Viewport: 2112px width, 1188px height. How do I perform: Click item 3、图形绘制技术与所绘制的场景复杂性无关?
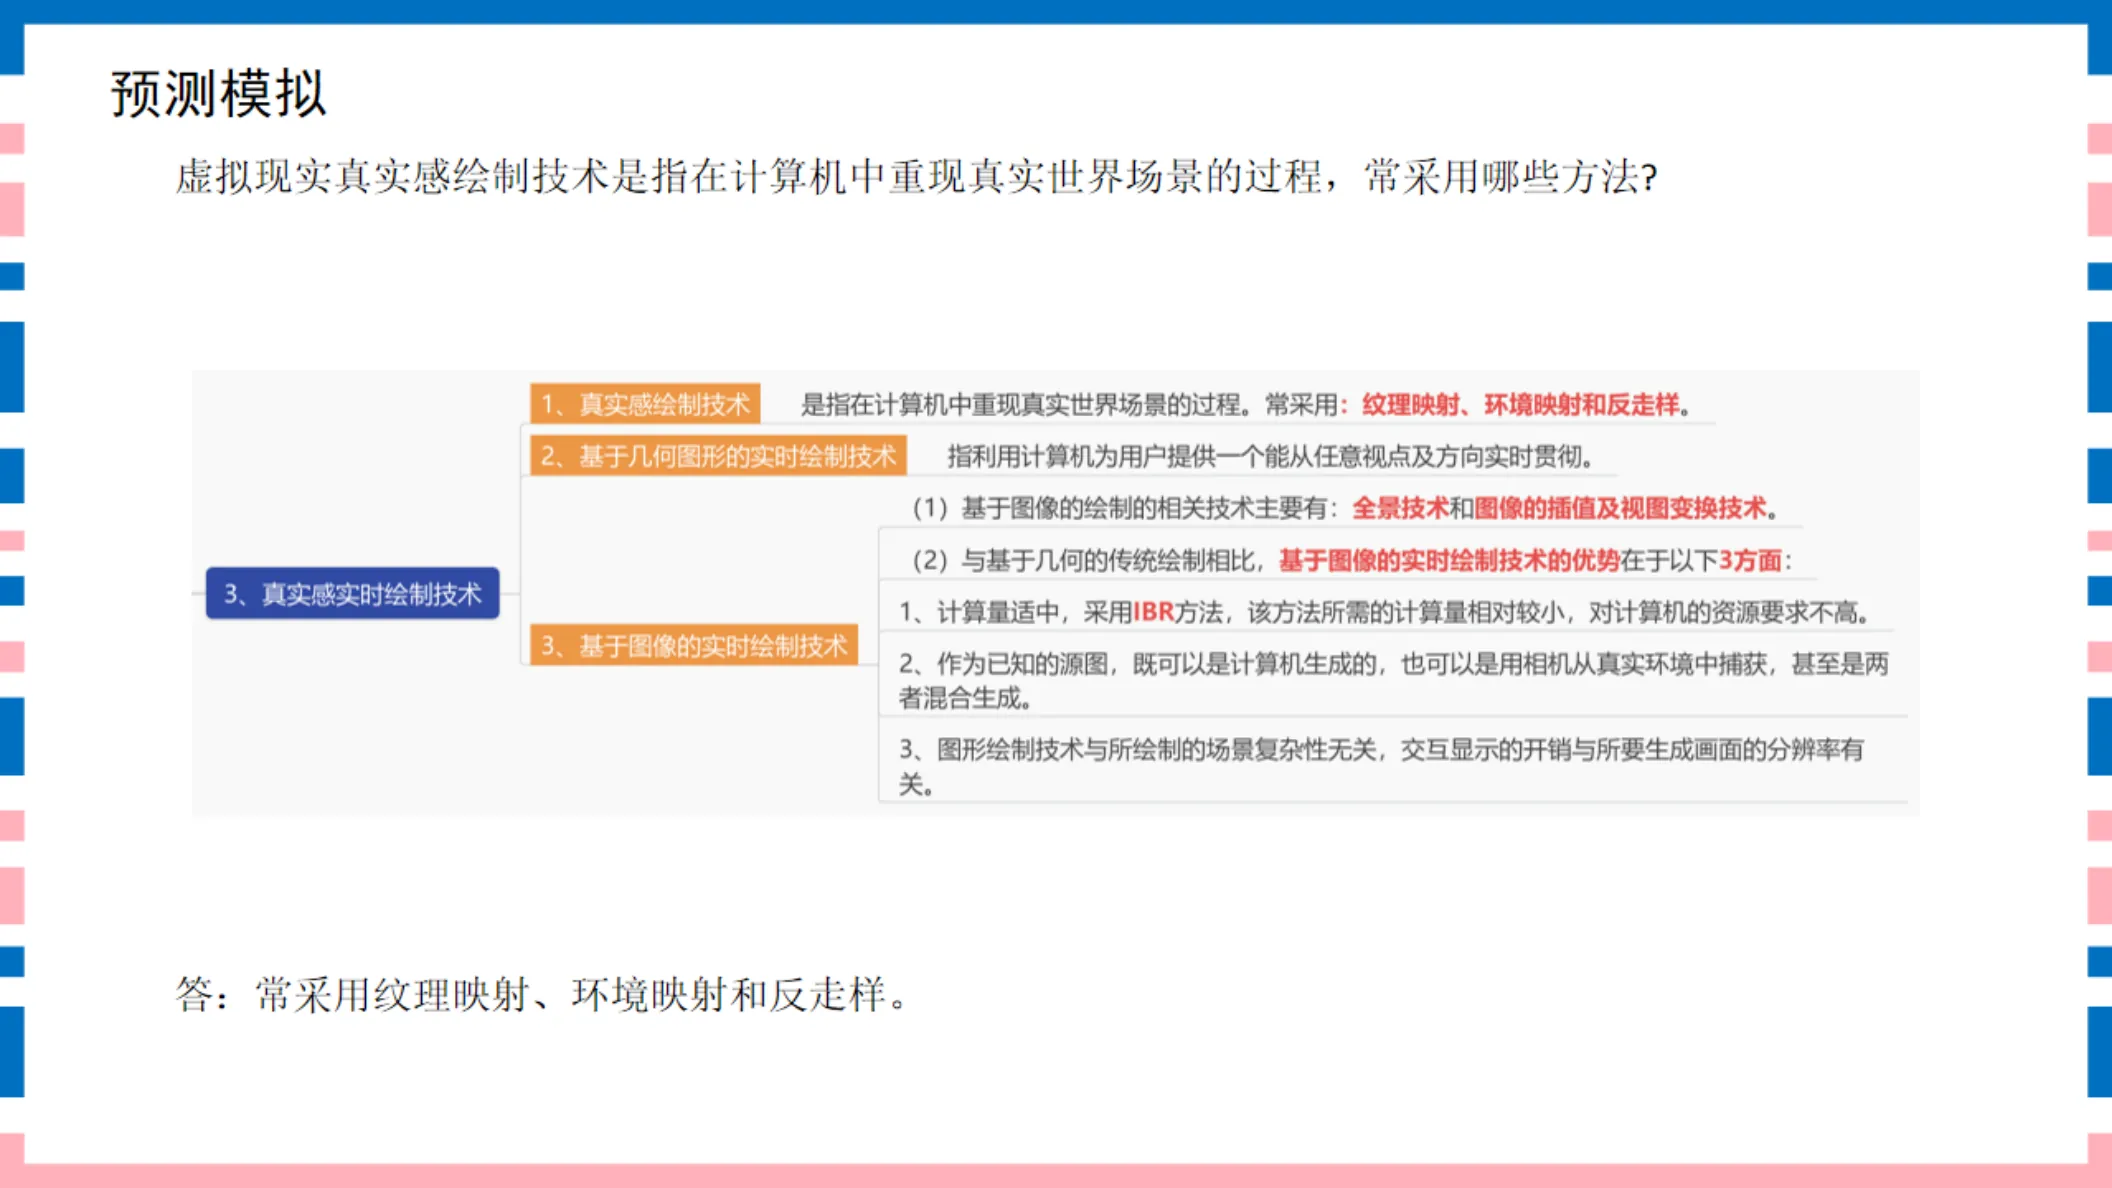(1381, 766)
